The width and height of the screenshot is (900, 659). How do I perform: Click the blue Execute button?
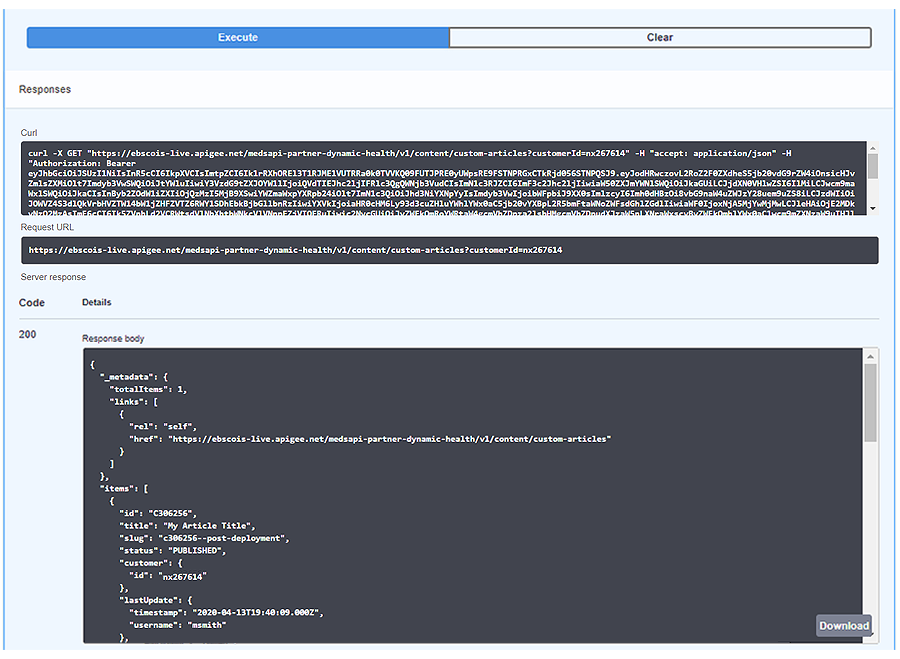point(238,38)
